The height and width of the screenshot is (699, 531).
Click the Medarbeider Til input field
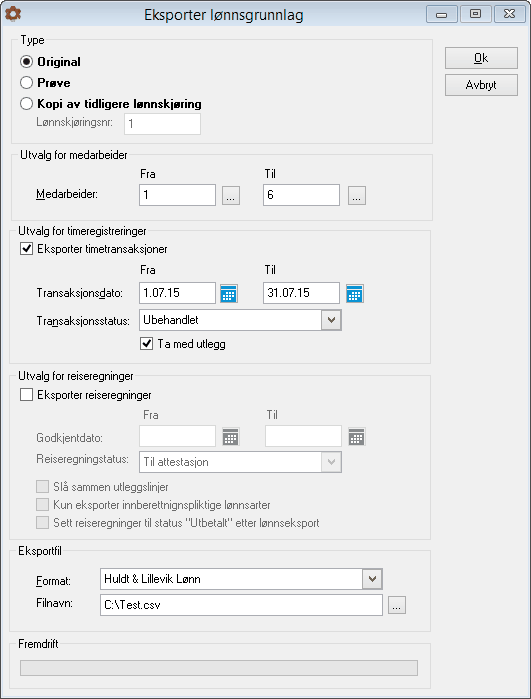301,195
